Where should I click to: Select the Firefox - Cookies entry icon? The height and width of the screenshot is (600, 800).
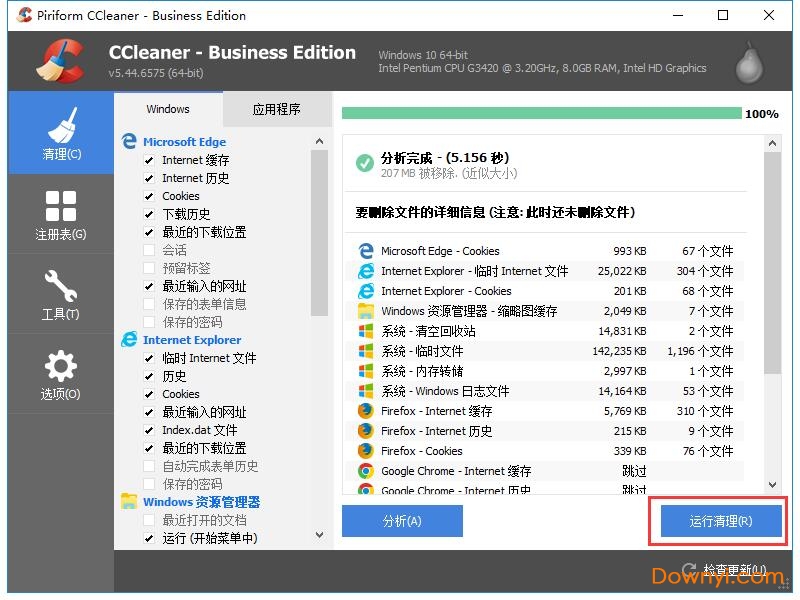tap(366, 451)
